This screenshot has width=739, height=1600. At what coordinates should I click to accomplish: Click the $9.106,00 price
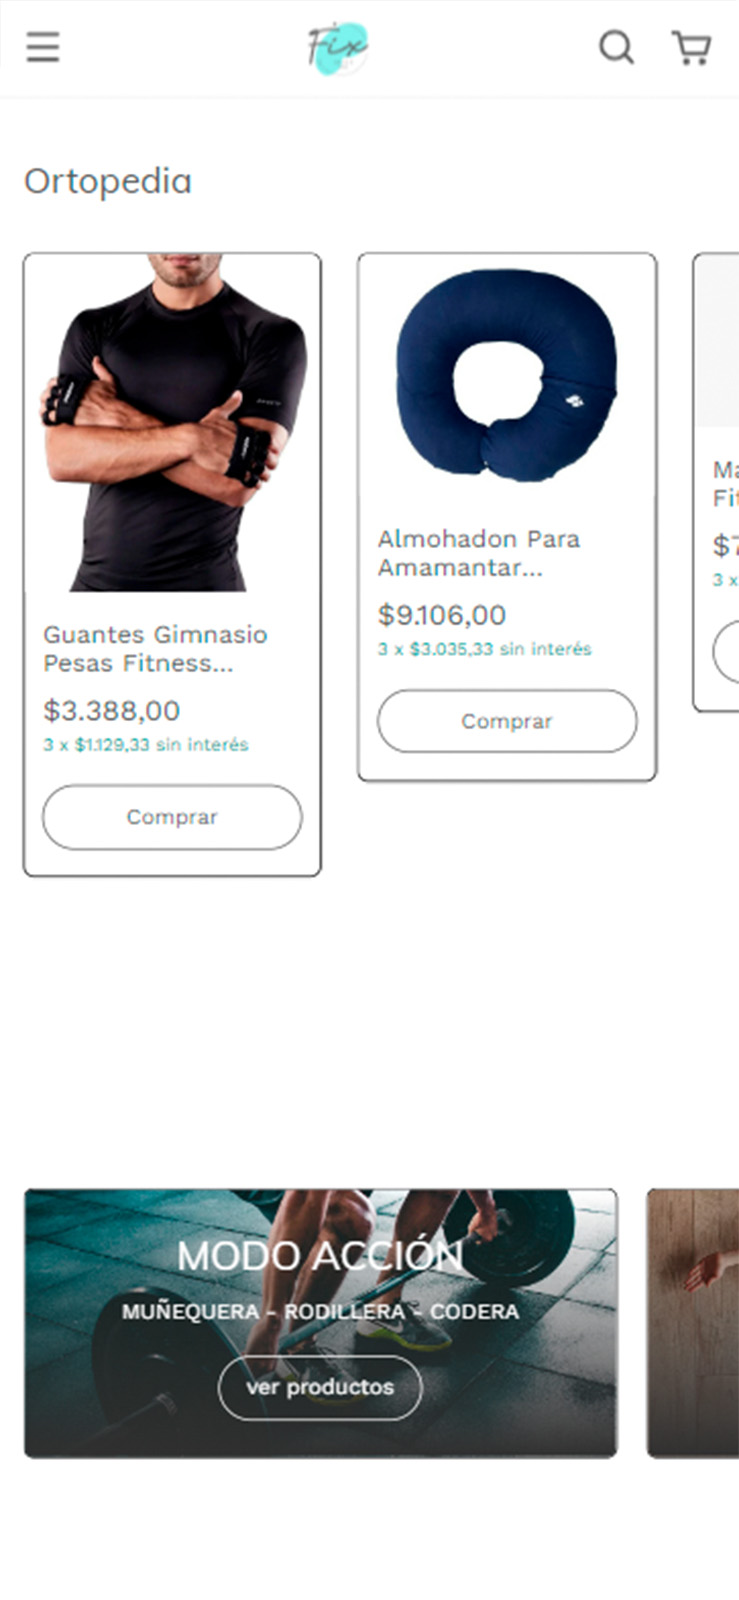[442, 615]
